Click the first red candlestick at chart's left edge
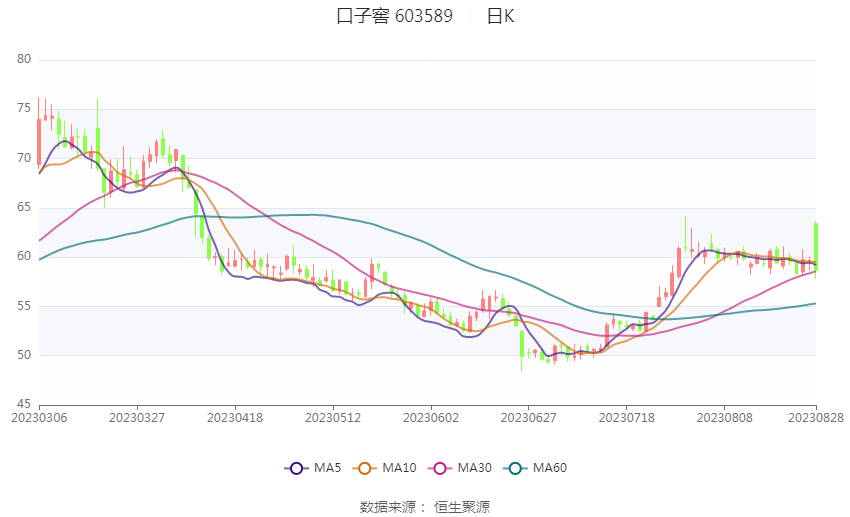Viewport: 850px width, 517px height. click(39, 140)
